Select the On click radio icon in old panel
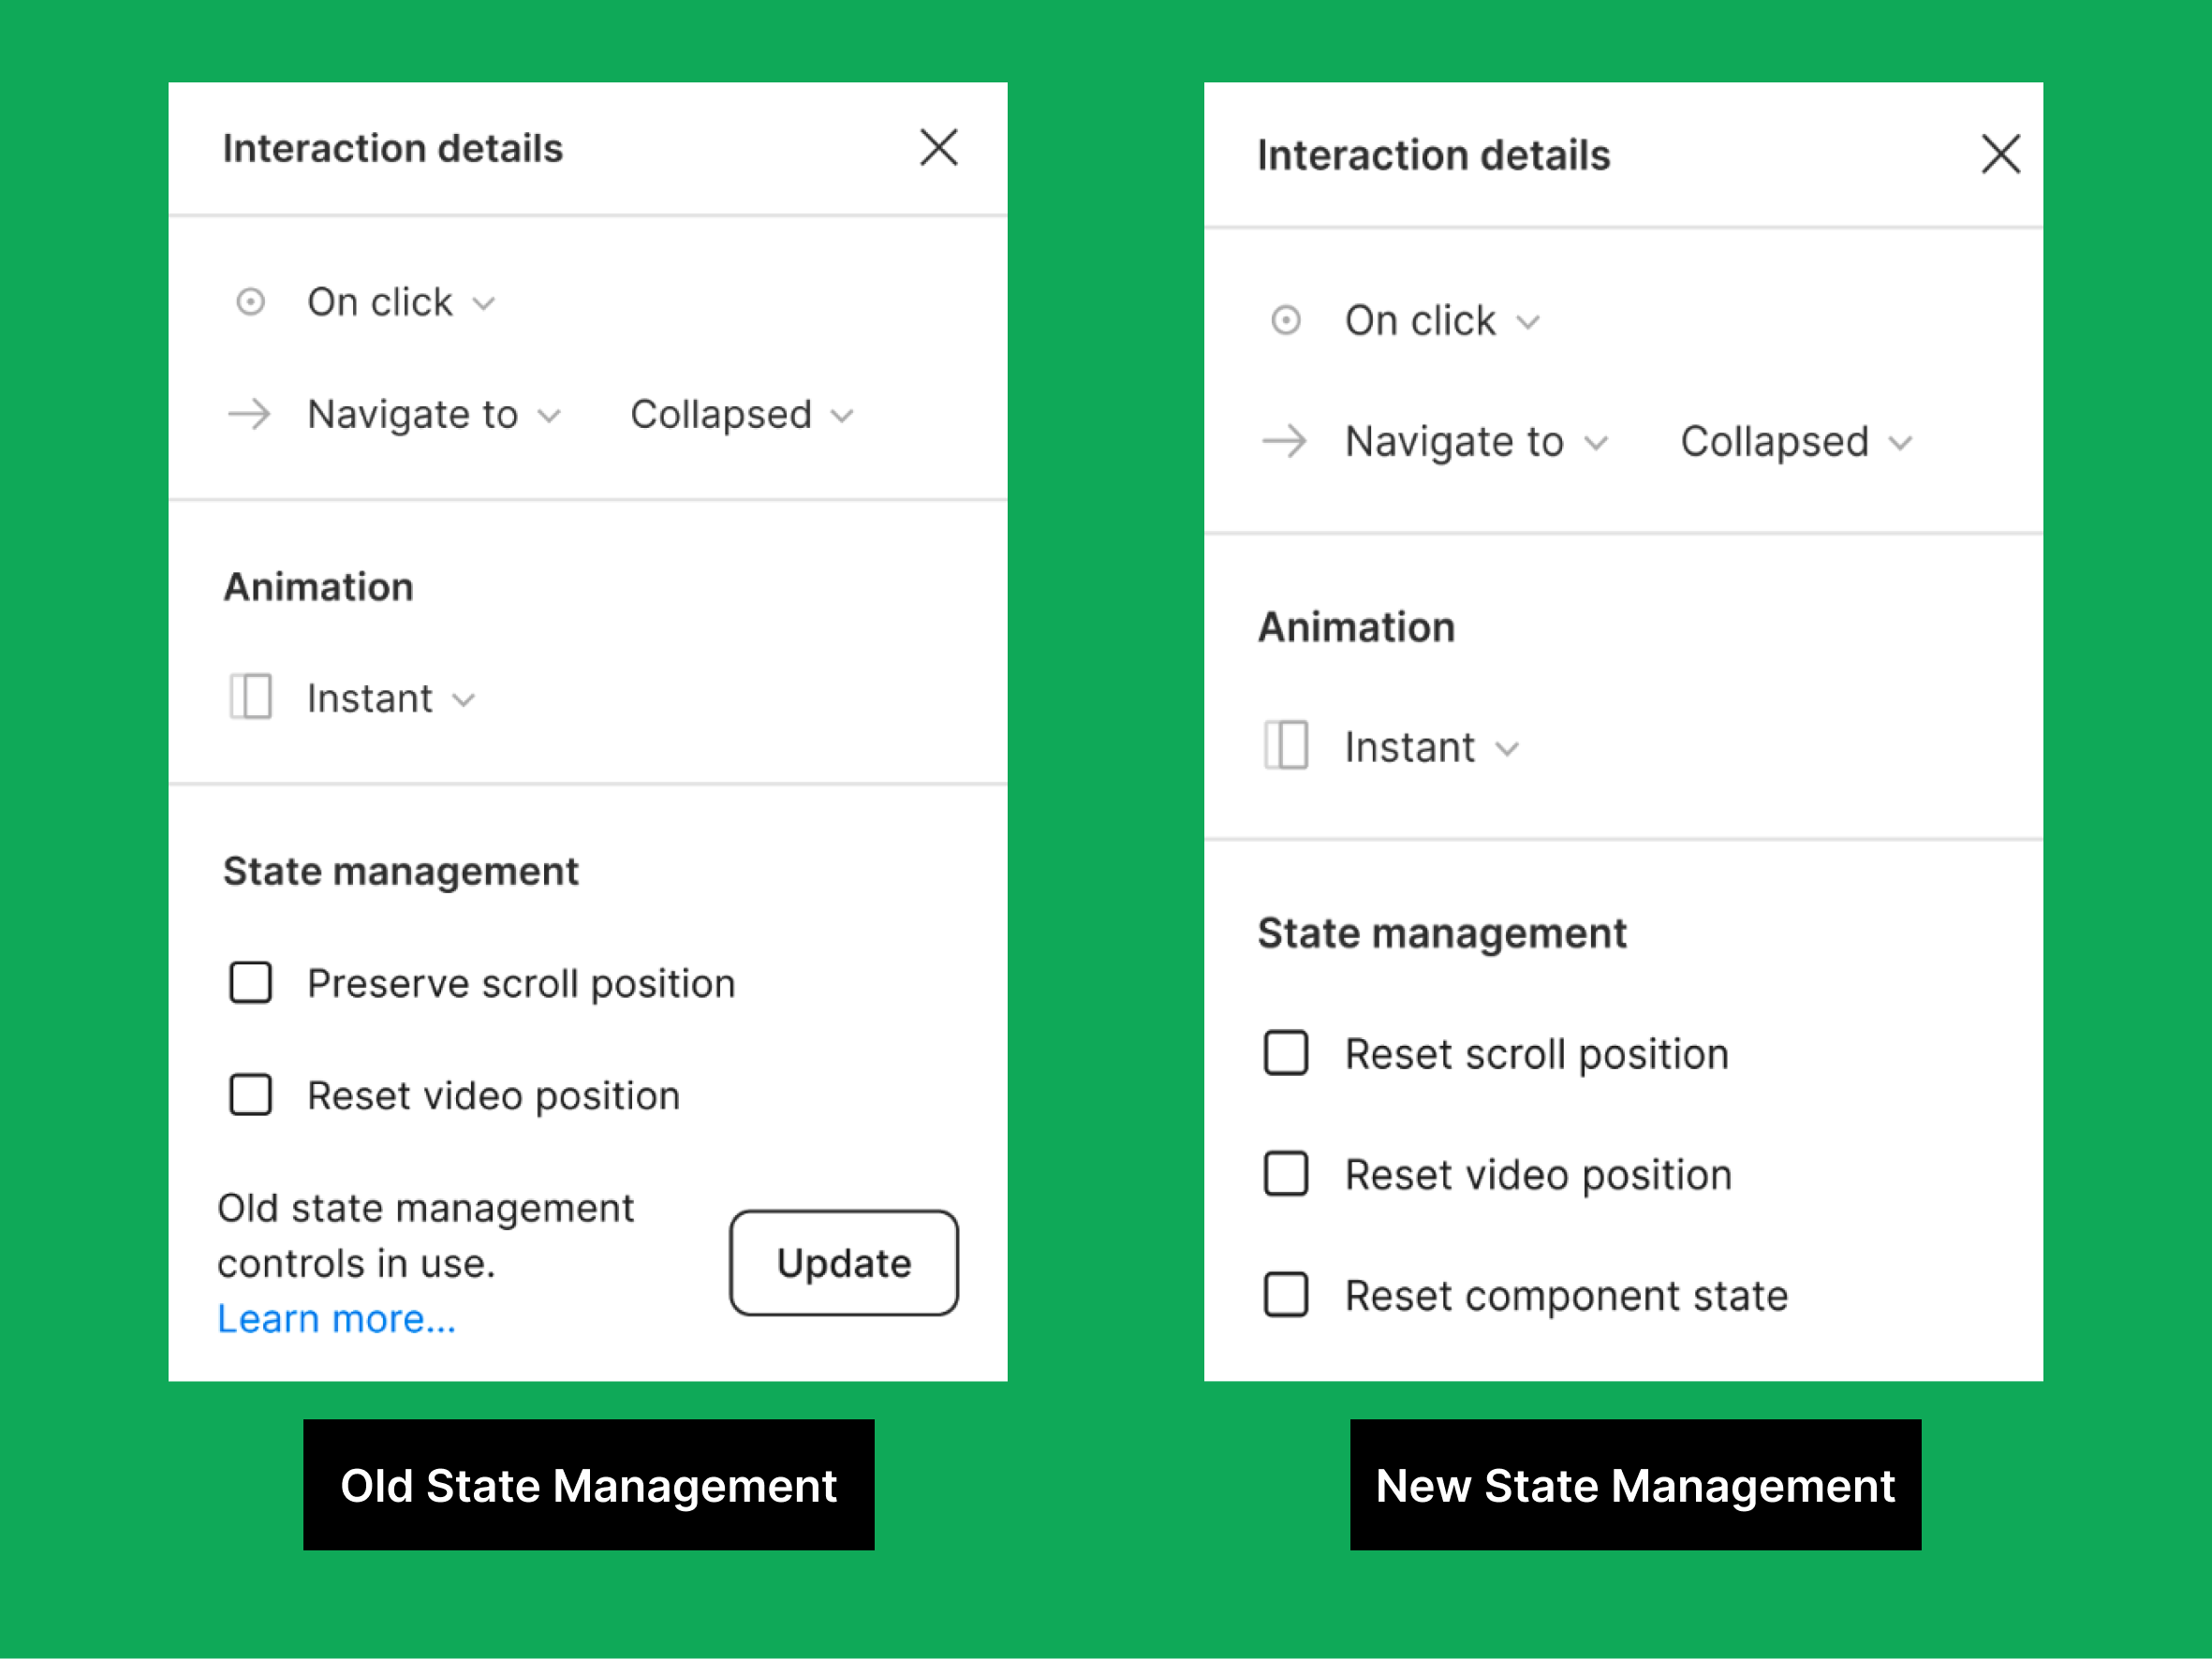This screenshot has height=1659, width=2212. (x=251, y=302)
